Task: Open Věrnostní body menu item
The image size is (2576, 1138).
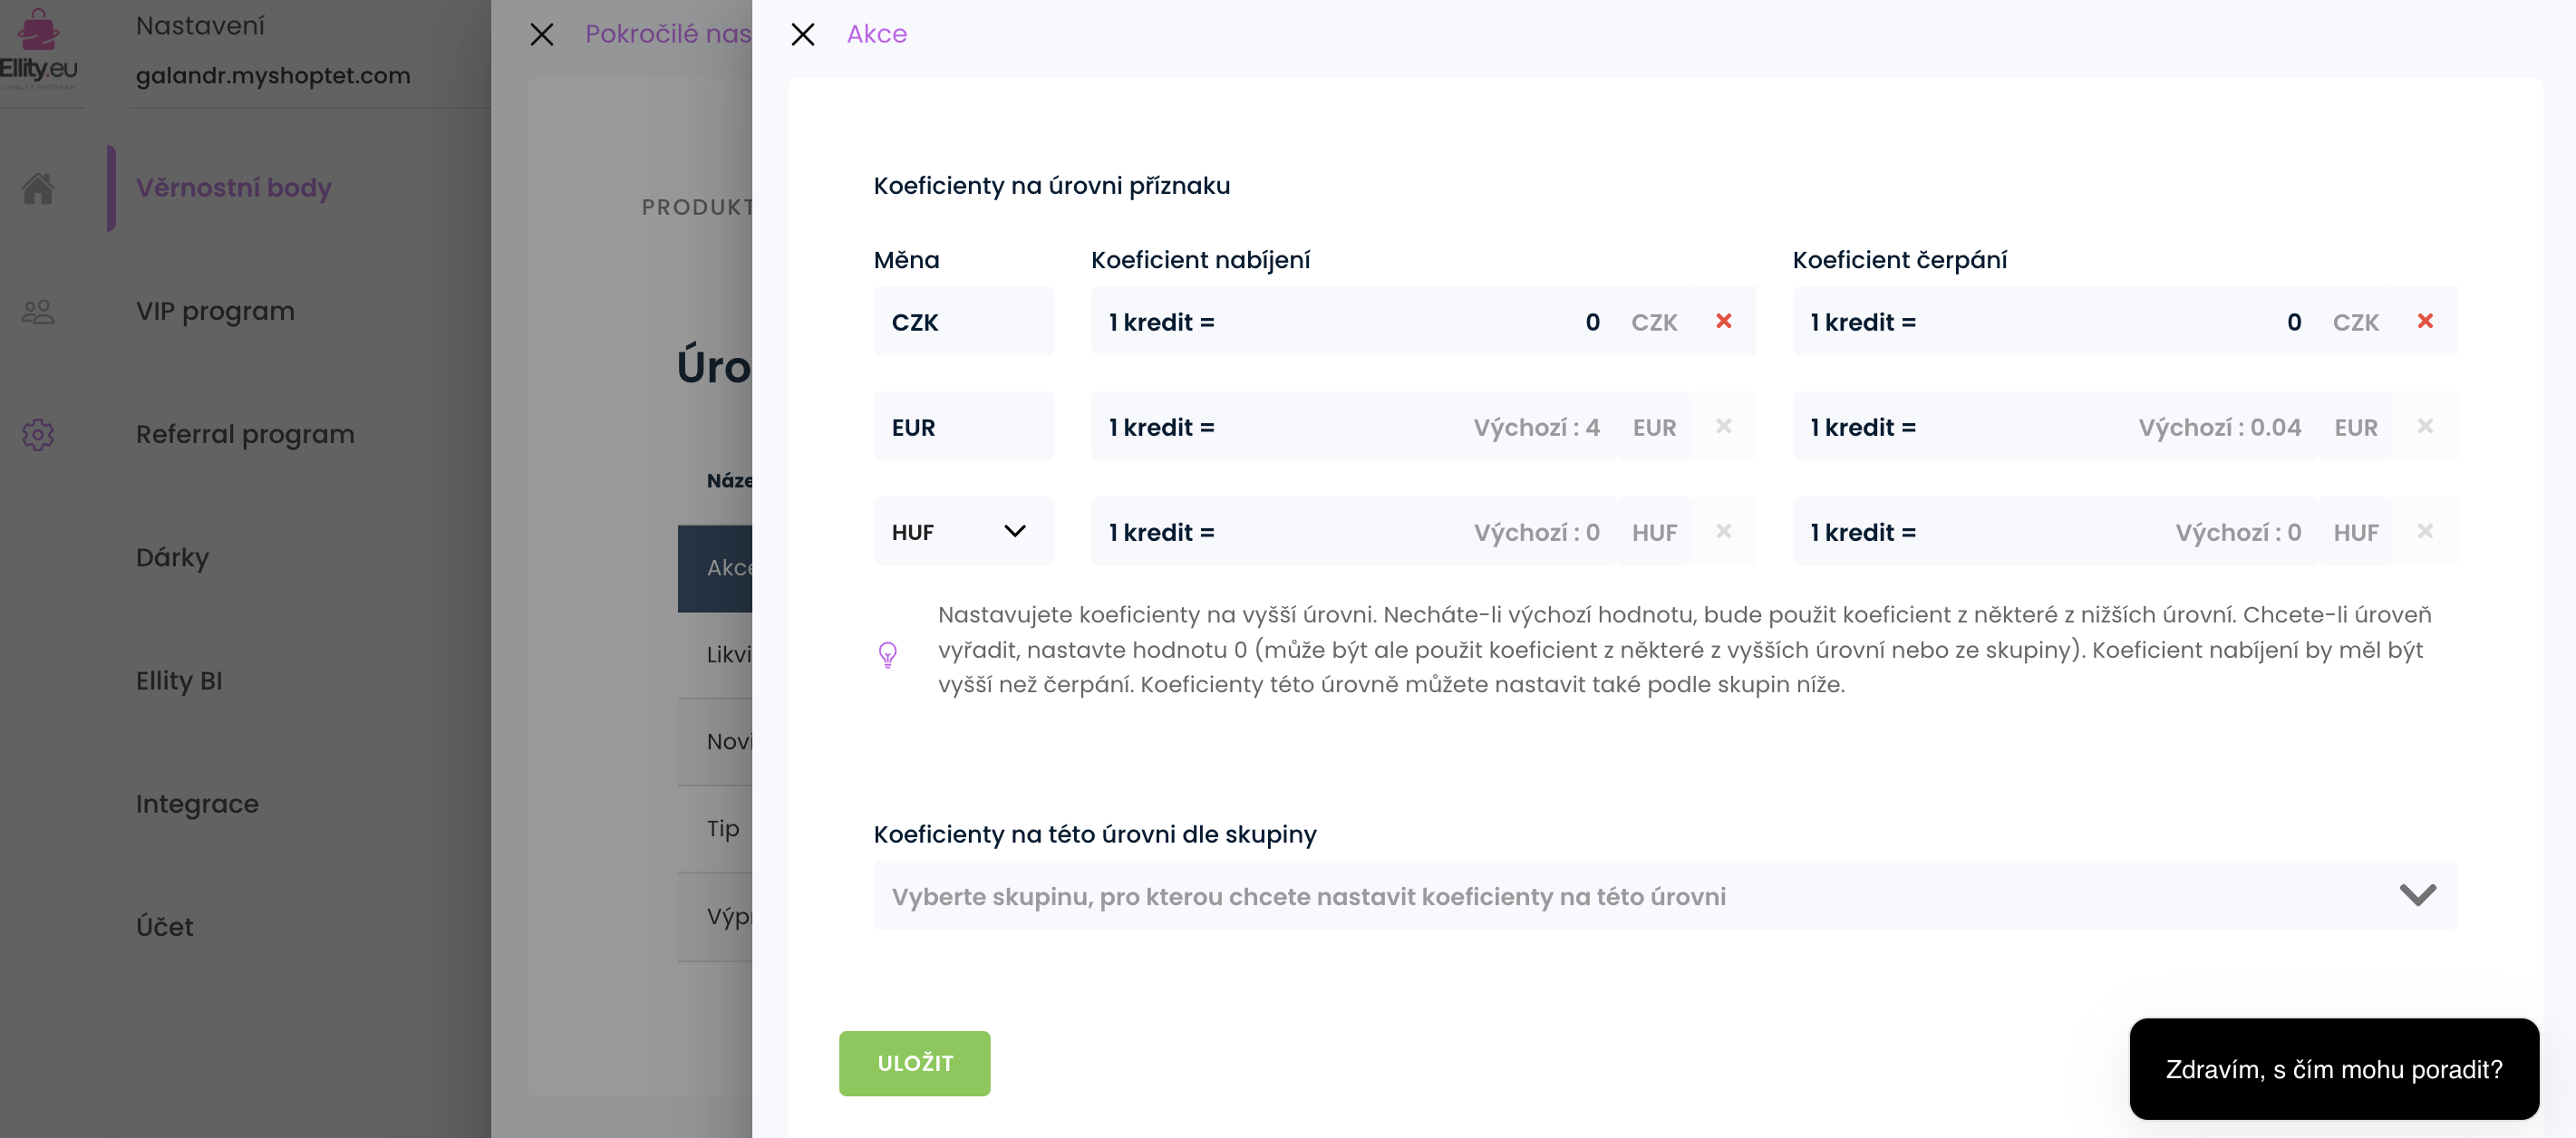Action: pyautogui.click(x=233, y=188)
